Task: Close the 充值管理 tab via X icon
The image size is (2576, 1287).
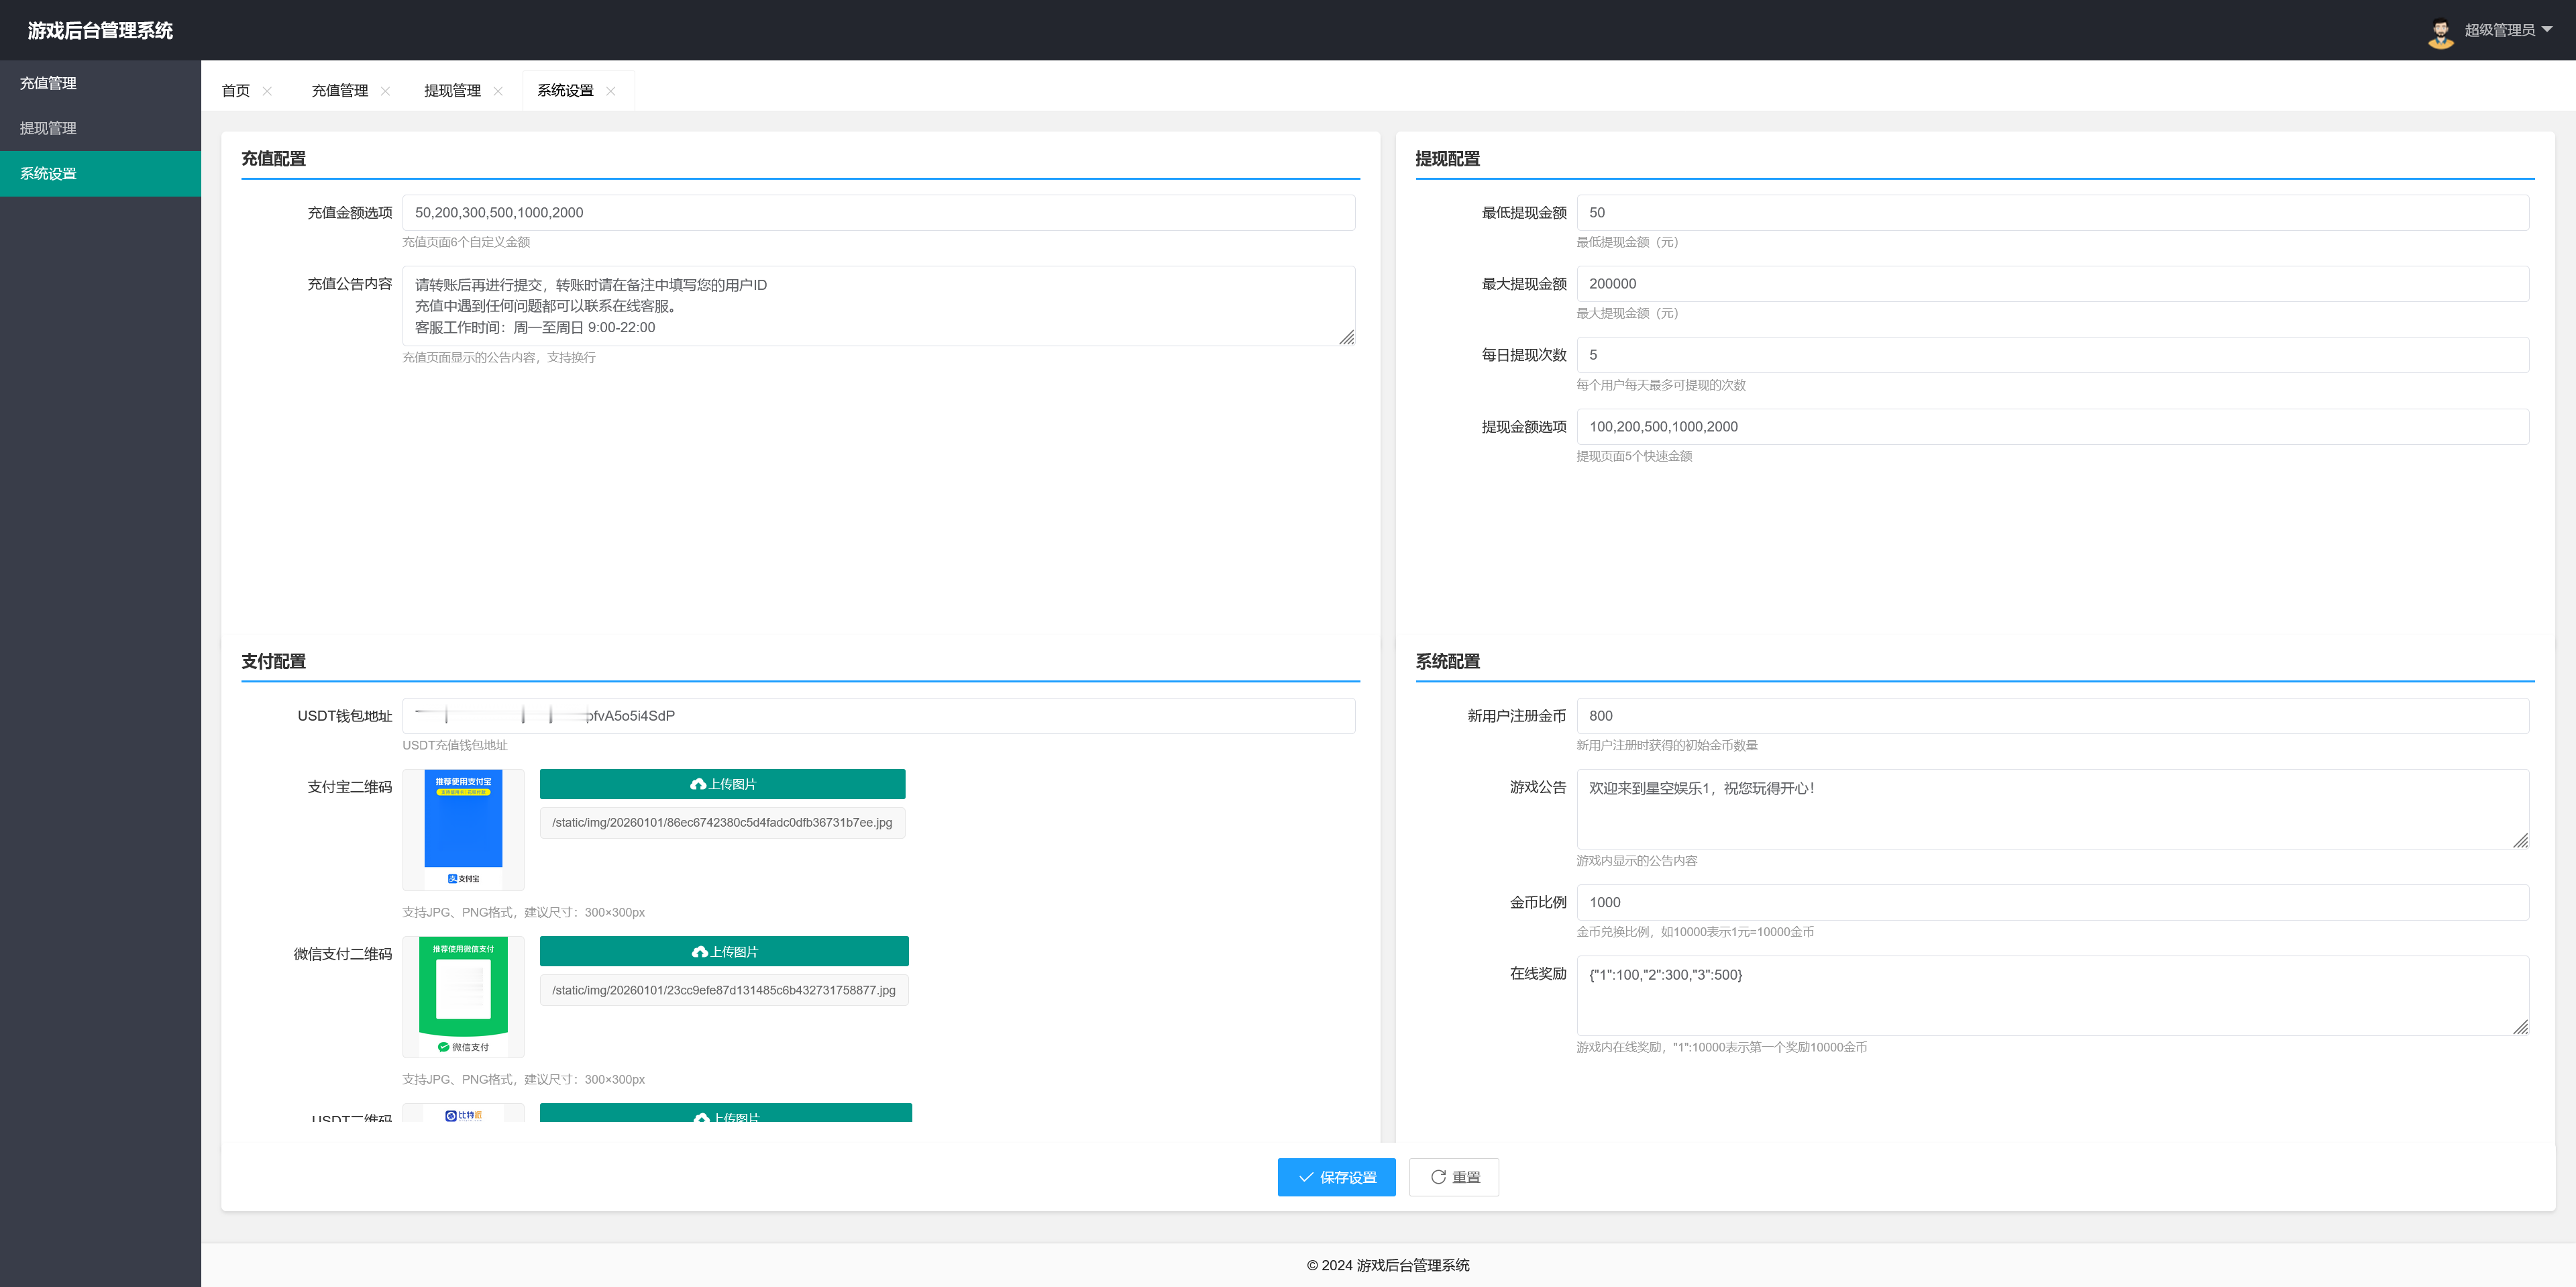Action: click(x=385, y=91)
